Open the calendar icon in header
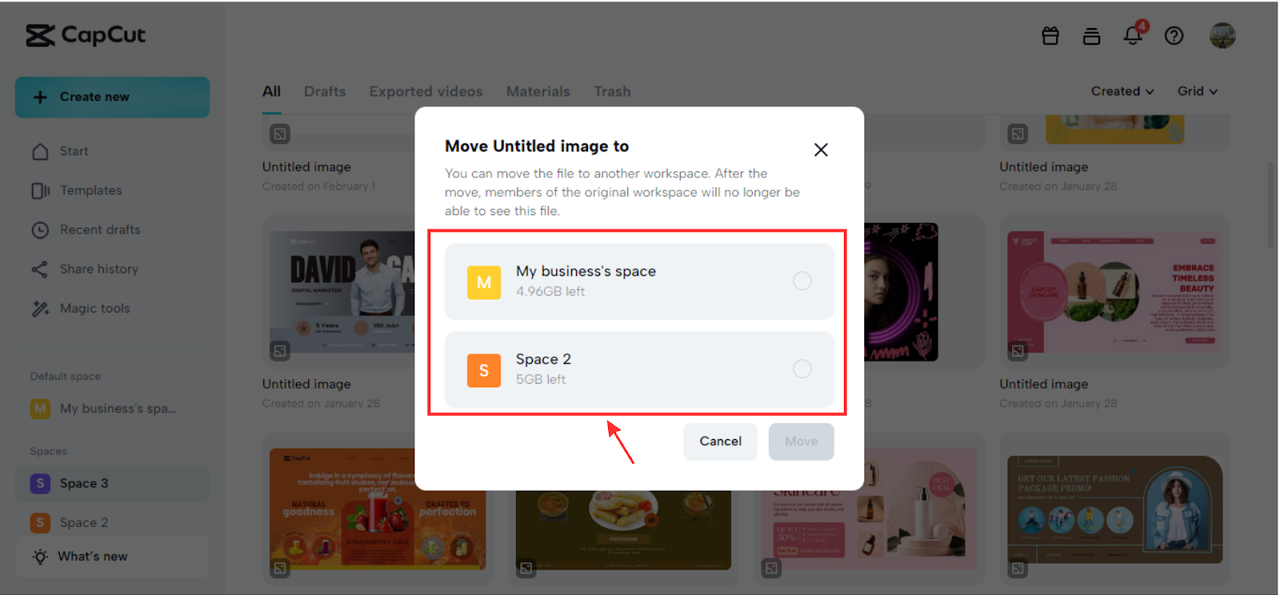 point(1050,36)
